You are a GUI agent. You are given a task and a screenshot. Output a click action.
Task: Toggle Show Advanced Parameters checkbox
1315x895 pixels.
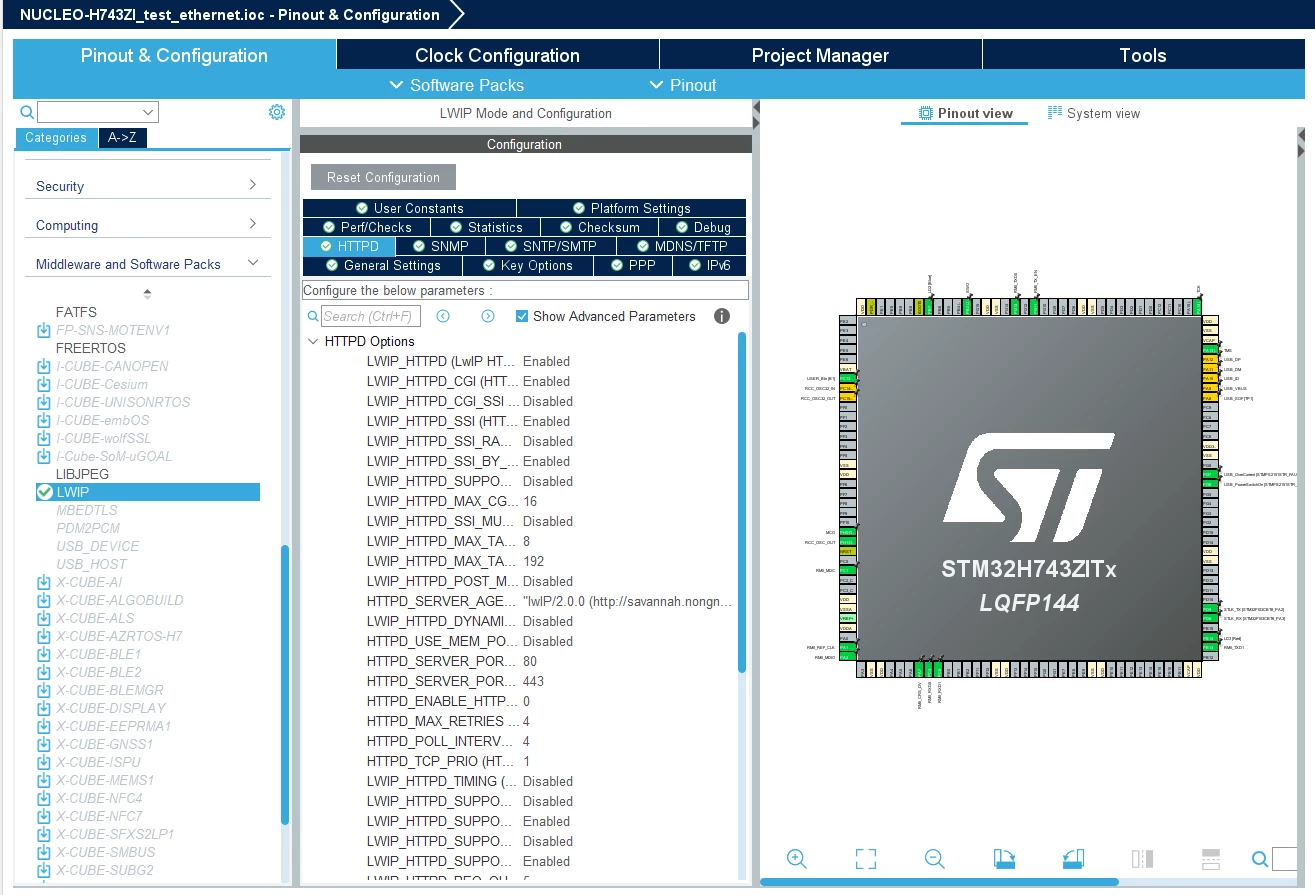pos(522,316)
